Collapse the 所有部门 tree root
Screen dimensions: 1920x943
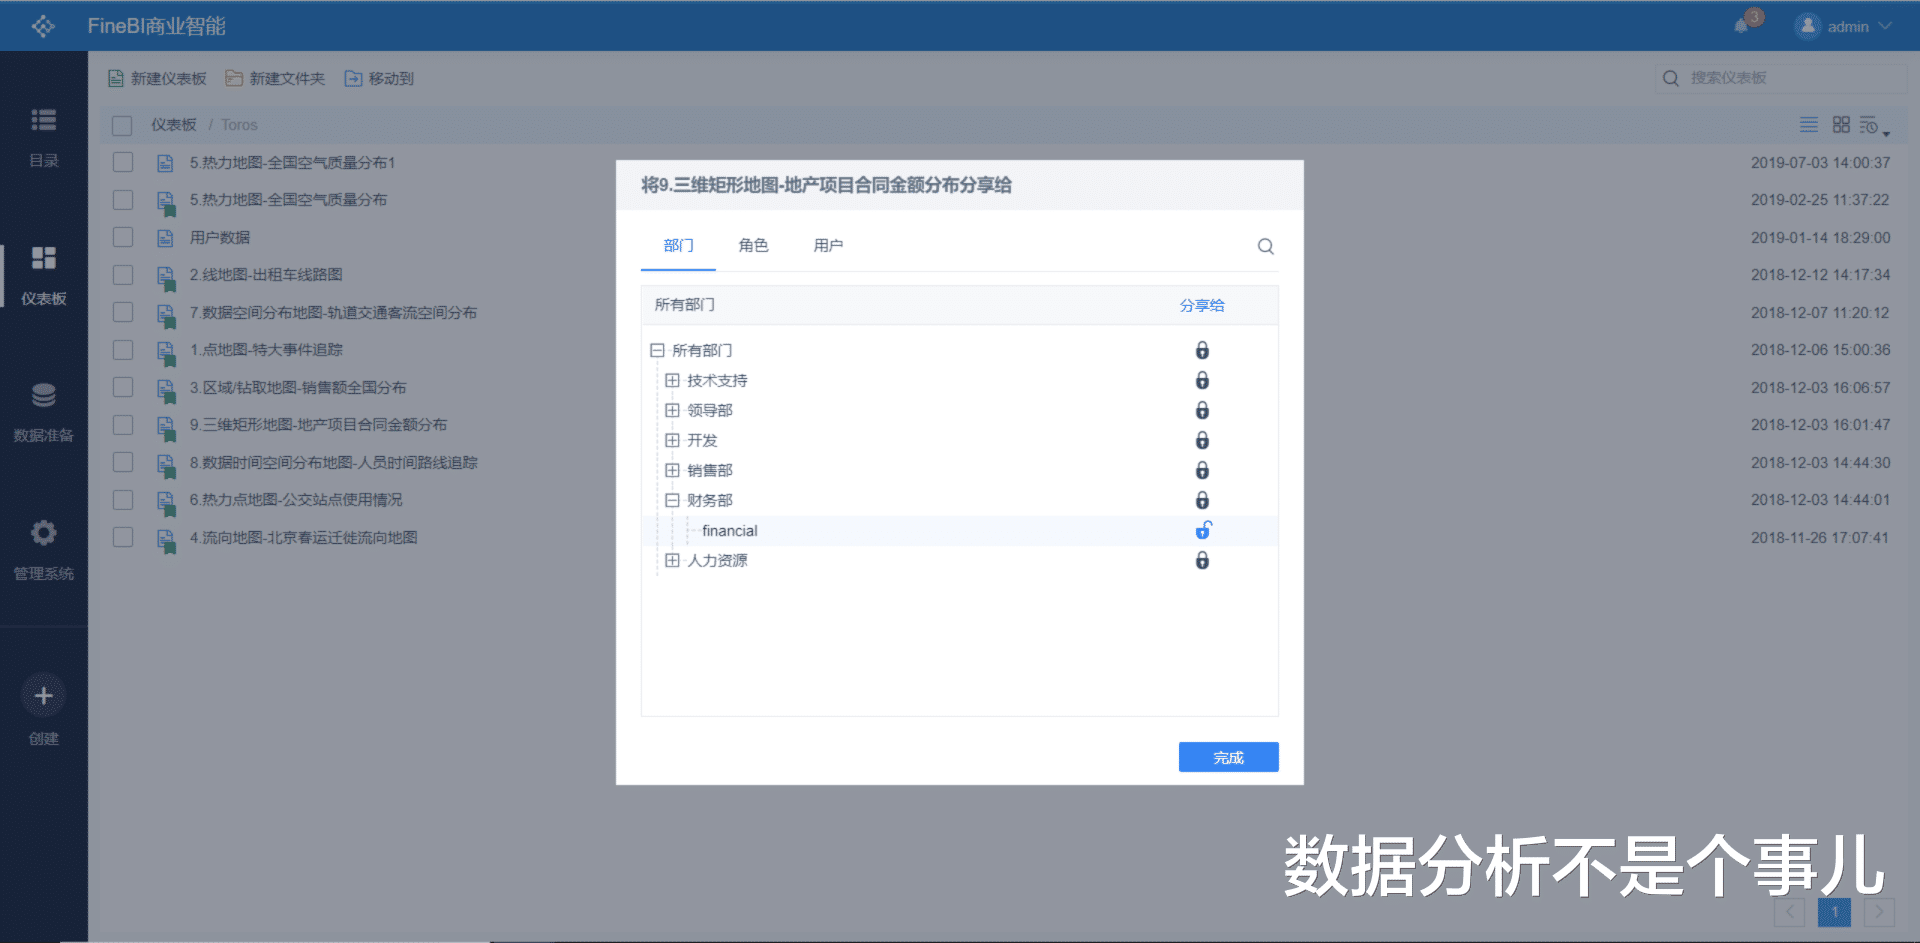pyautogui.click(x=656, y=350)
